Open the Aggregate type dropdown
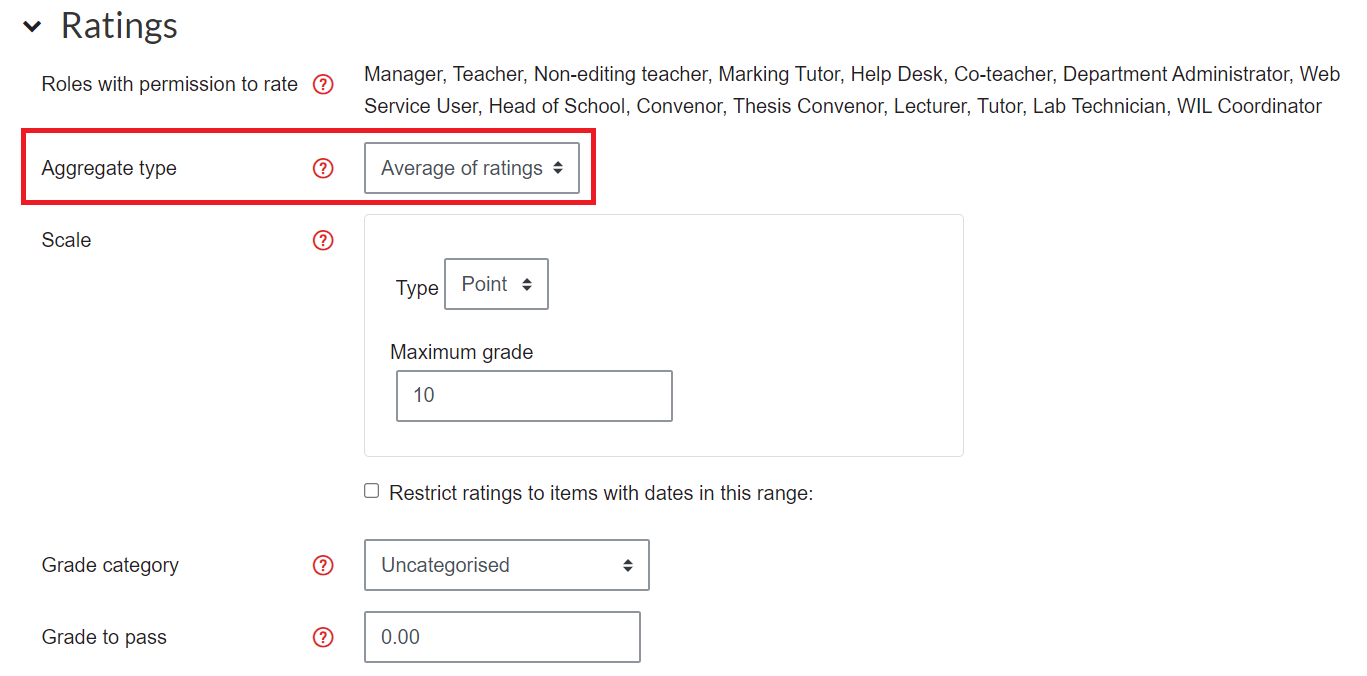1367x676 pixels. [x=472, y=169]
